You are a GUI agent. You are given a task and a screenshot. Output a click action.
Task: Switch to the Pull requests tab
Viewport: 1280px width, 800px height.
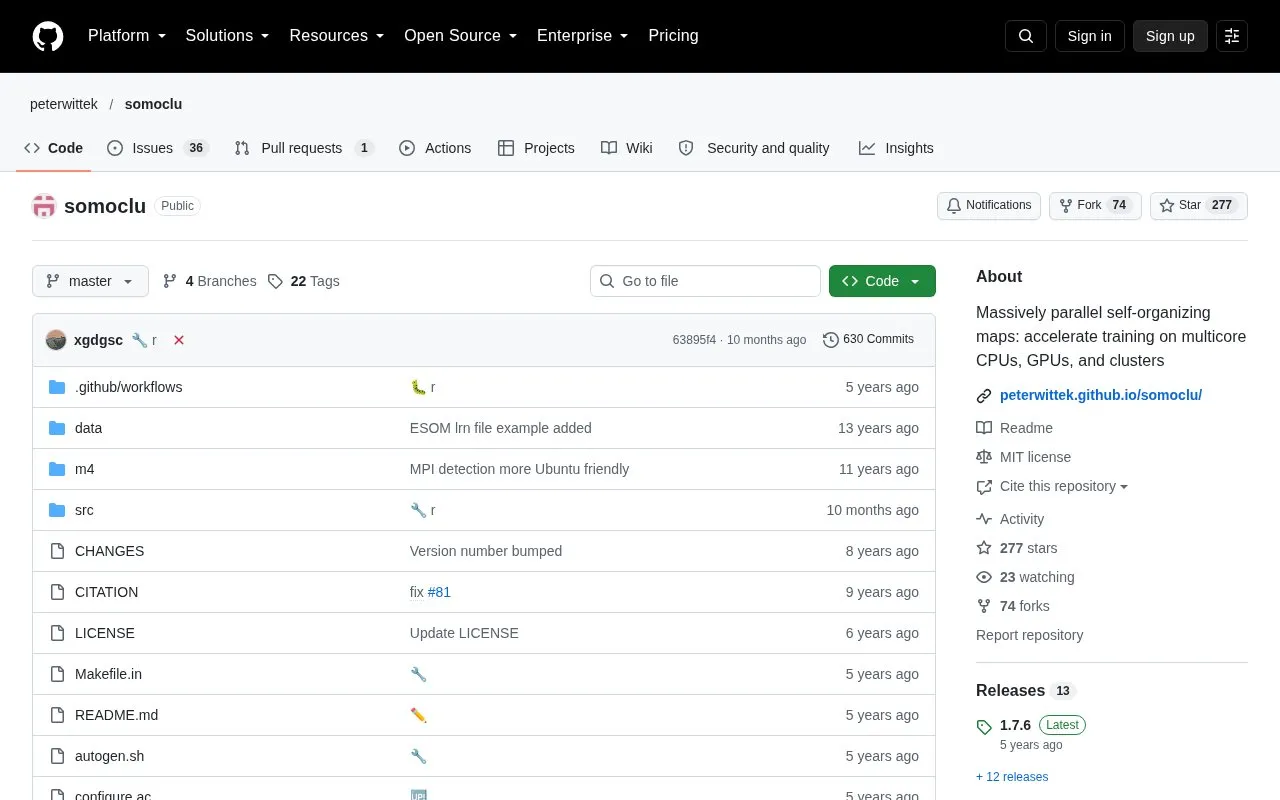click(x=303, y=148)
